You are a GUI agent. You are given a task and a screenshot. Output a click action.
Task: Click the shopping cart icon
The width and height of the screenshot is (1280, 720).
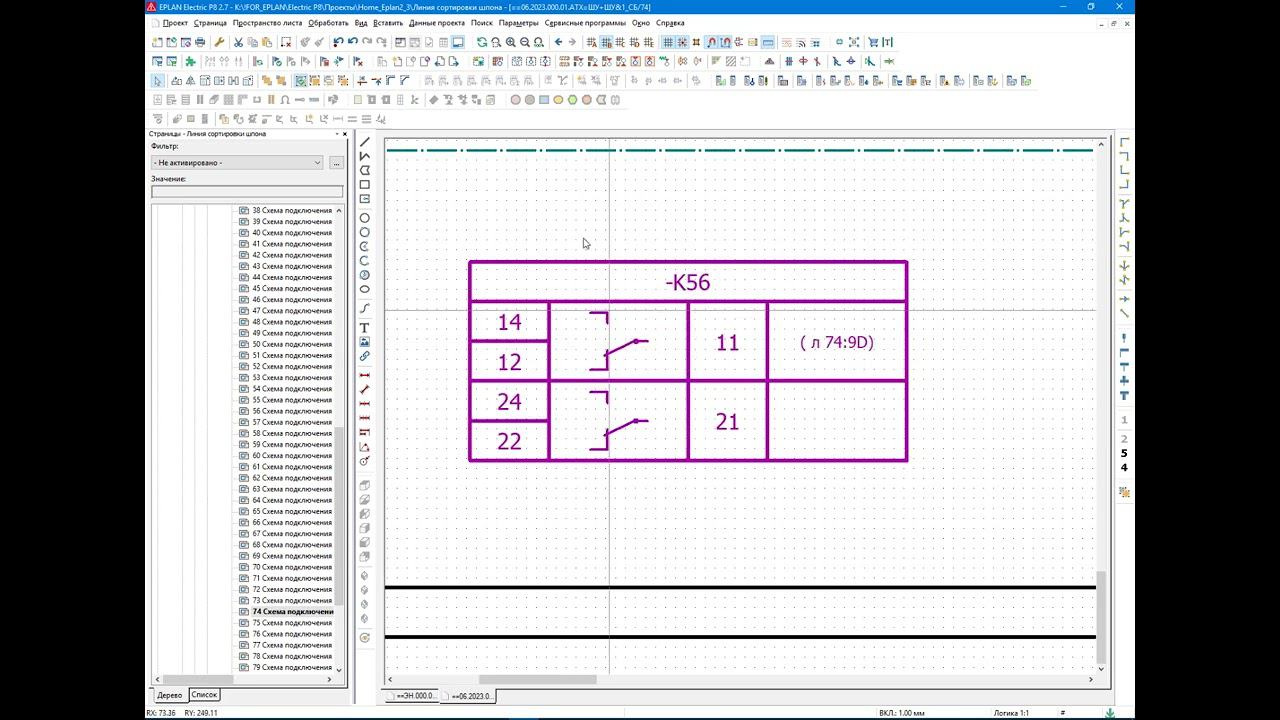[872, 42]
